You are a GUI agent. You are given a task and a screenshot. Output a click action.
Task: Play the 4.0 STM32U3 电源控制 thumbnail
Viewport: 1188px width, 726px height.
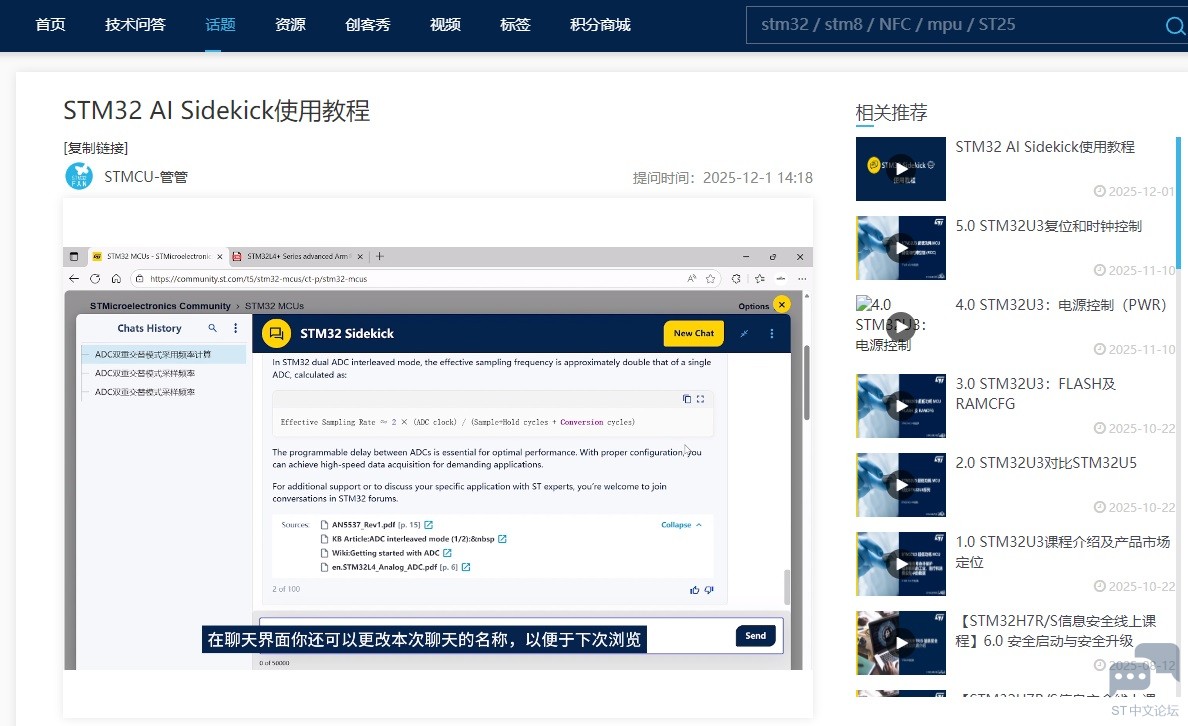[900, 327]
